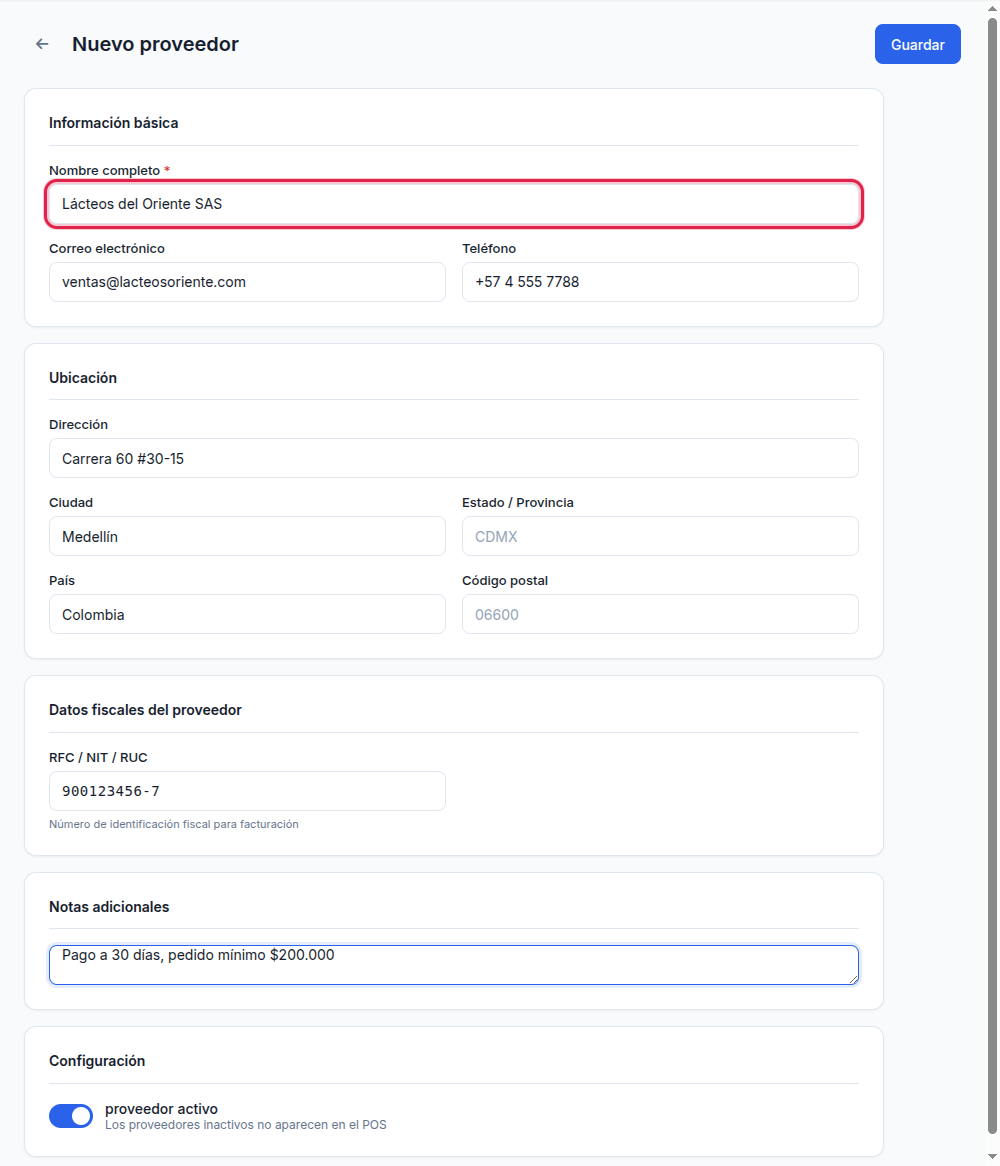Click the Nuevo proveedor heading
The image size is (1000, 1166).
pyautogui.click(x=155, y=45)
